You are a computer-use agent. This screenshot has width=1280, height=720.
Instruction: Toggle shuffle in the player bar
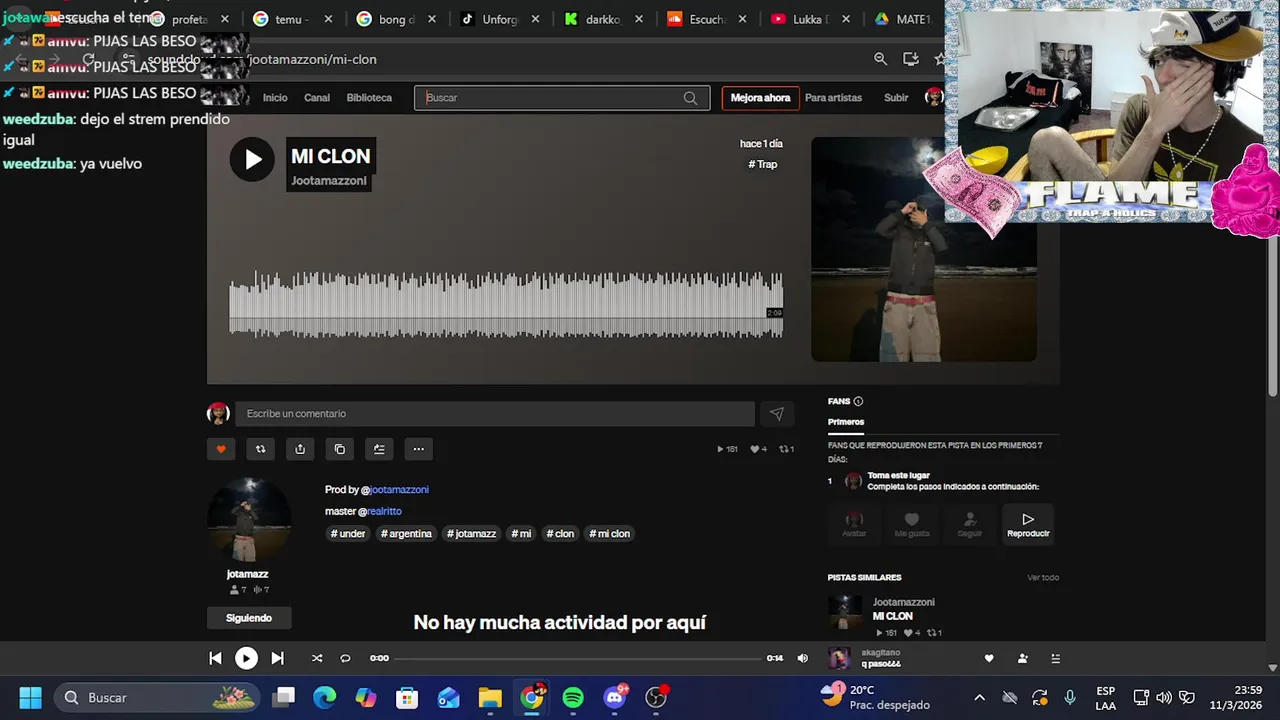[x=317, y=658]
